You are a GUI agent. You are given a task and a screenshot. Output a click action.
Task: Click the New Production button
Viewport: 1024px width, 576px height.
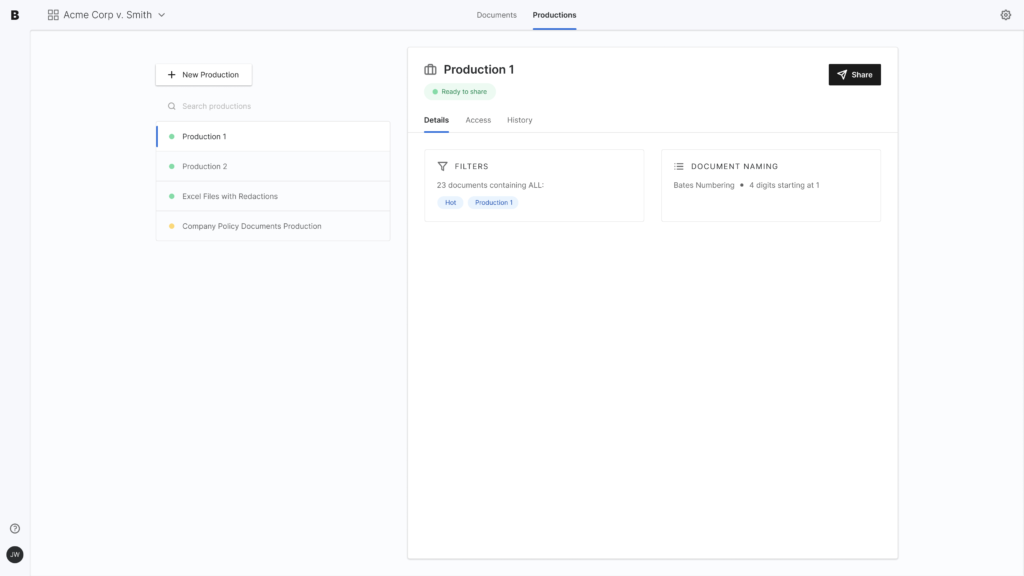(204, 74)
